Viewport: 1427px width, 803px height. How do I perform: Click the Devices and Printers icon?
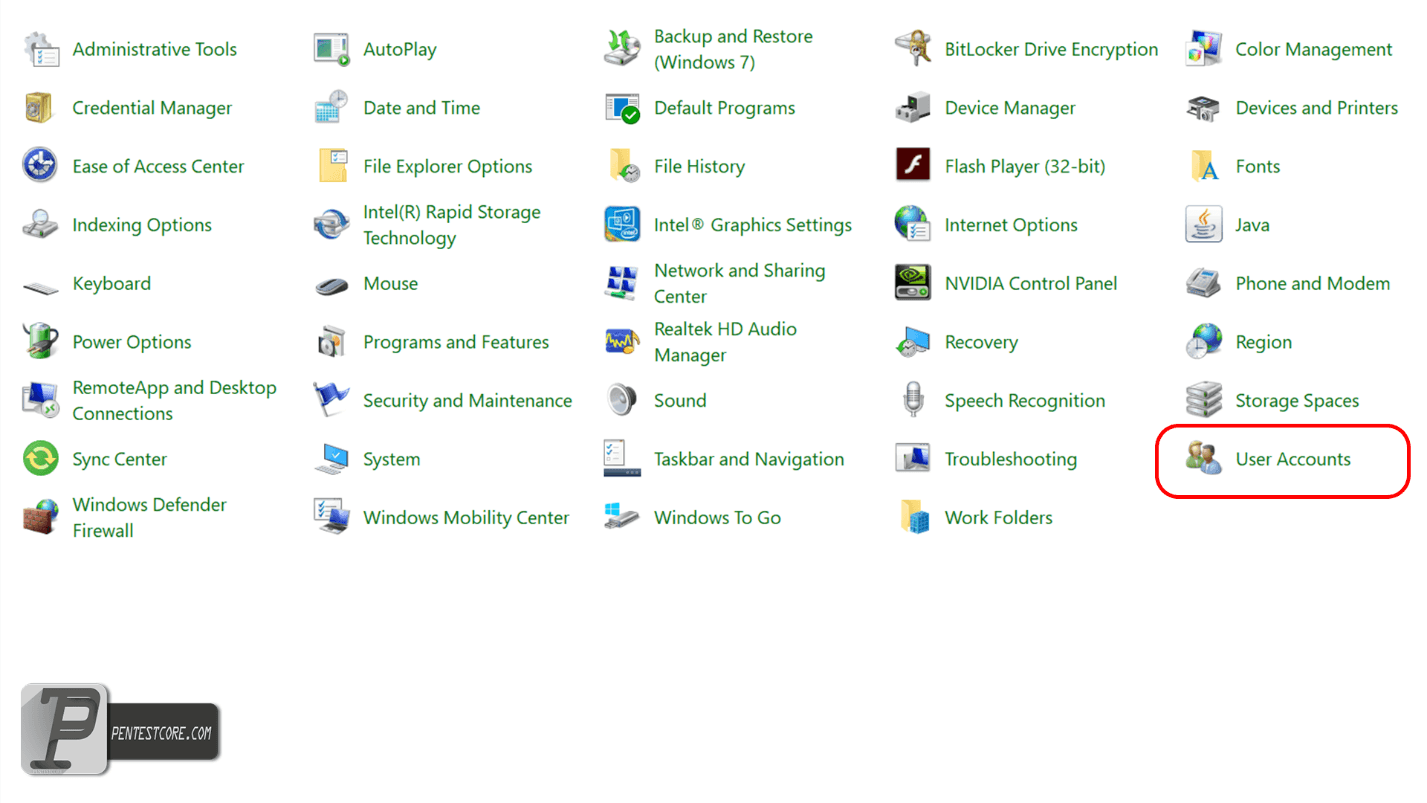coord(1203,108)
